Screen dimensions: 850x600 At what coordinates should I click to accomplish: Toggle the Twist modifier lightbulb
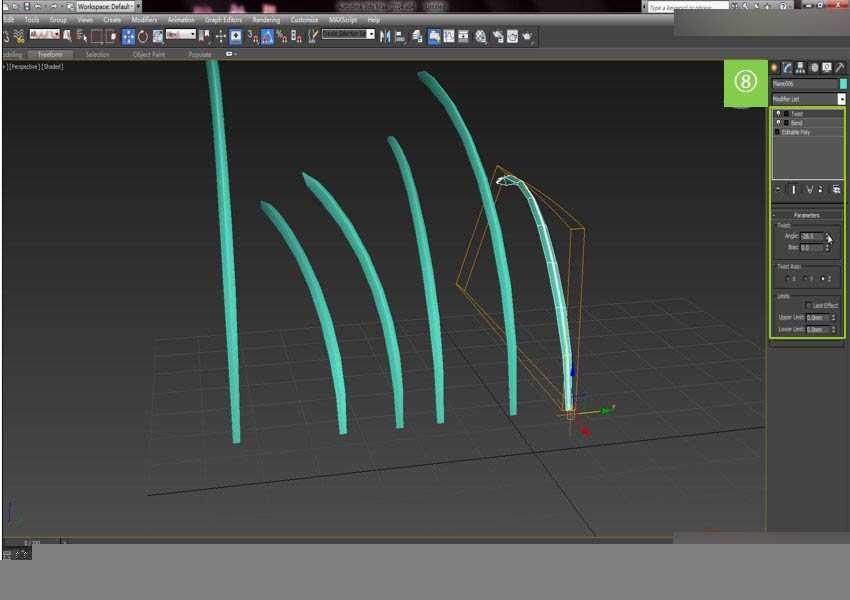click(x=779, y=114)
